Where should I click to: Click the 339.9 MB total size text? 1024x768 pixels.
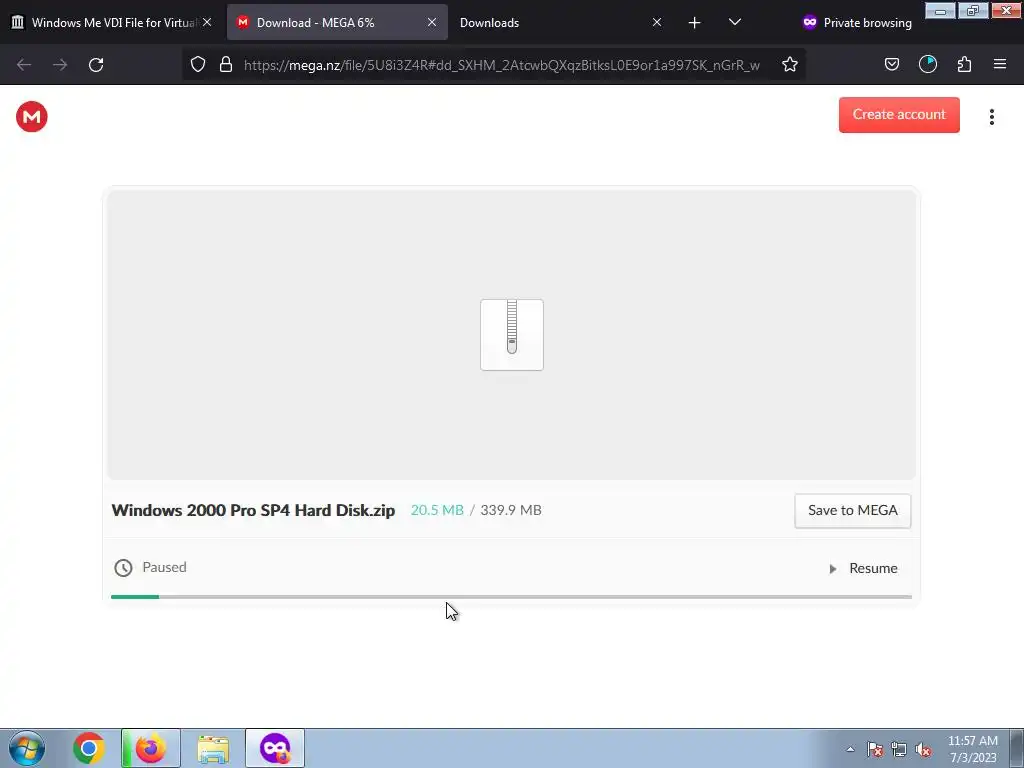coord(511,510)
